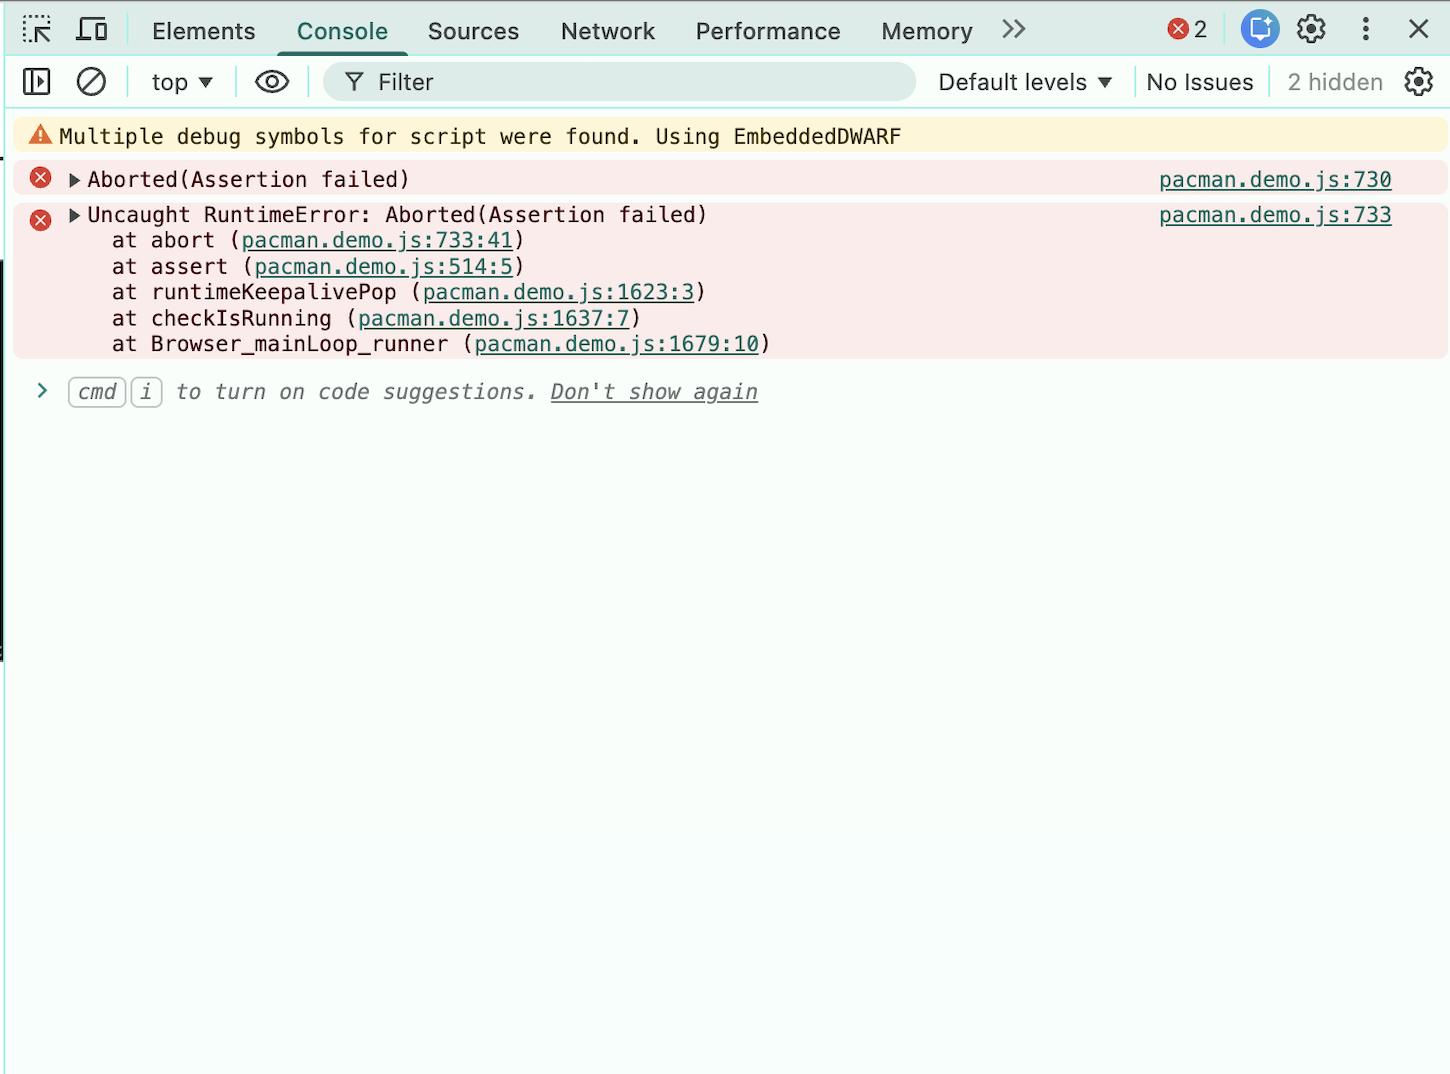Collapse the Uncaught RuntimeError stack trace

pyautogui.click(x=74, y=215)
